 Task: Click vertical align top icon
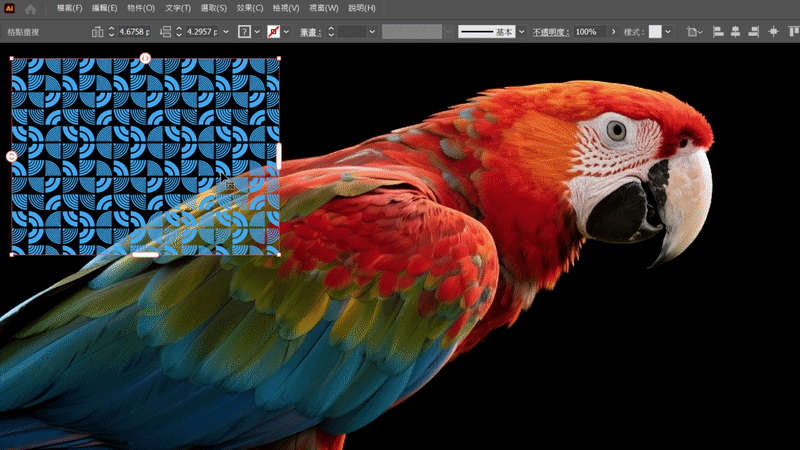click(x=793, y=32)
